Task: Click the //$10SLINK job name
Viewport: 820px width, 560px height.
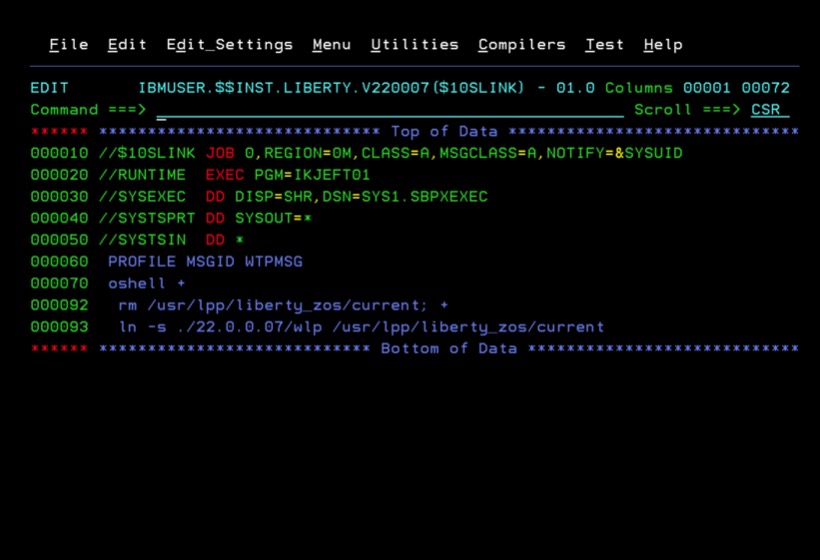Action: (x=147, y=153)
